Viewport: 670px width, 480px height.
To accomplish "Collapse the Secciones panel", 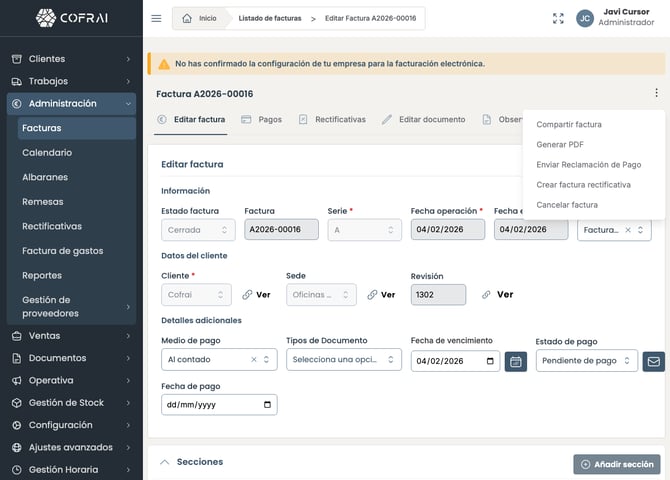I will coord(165,462).
